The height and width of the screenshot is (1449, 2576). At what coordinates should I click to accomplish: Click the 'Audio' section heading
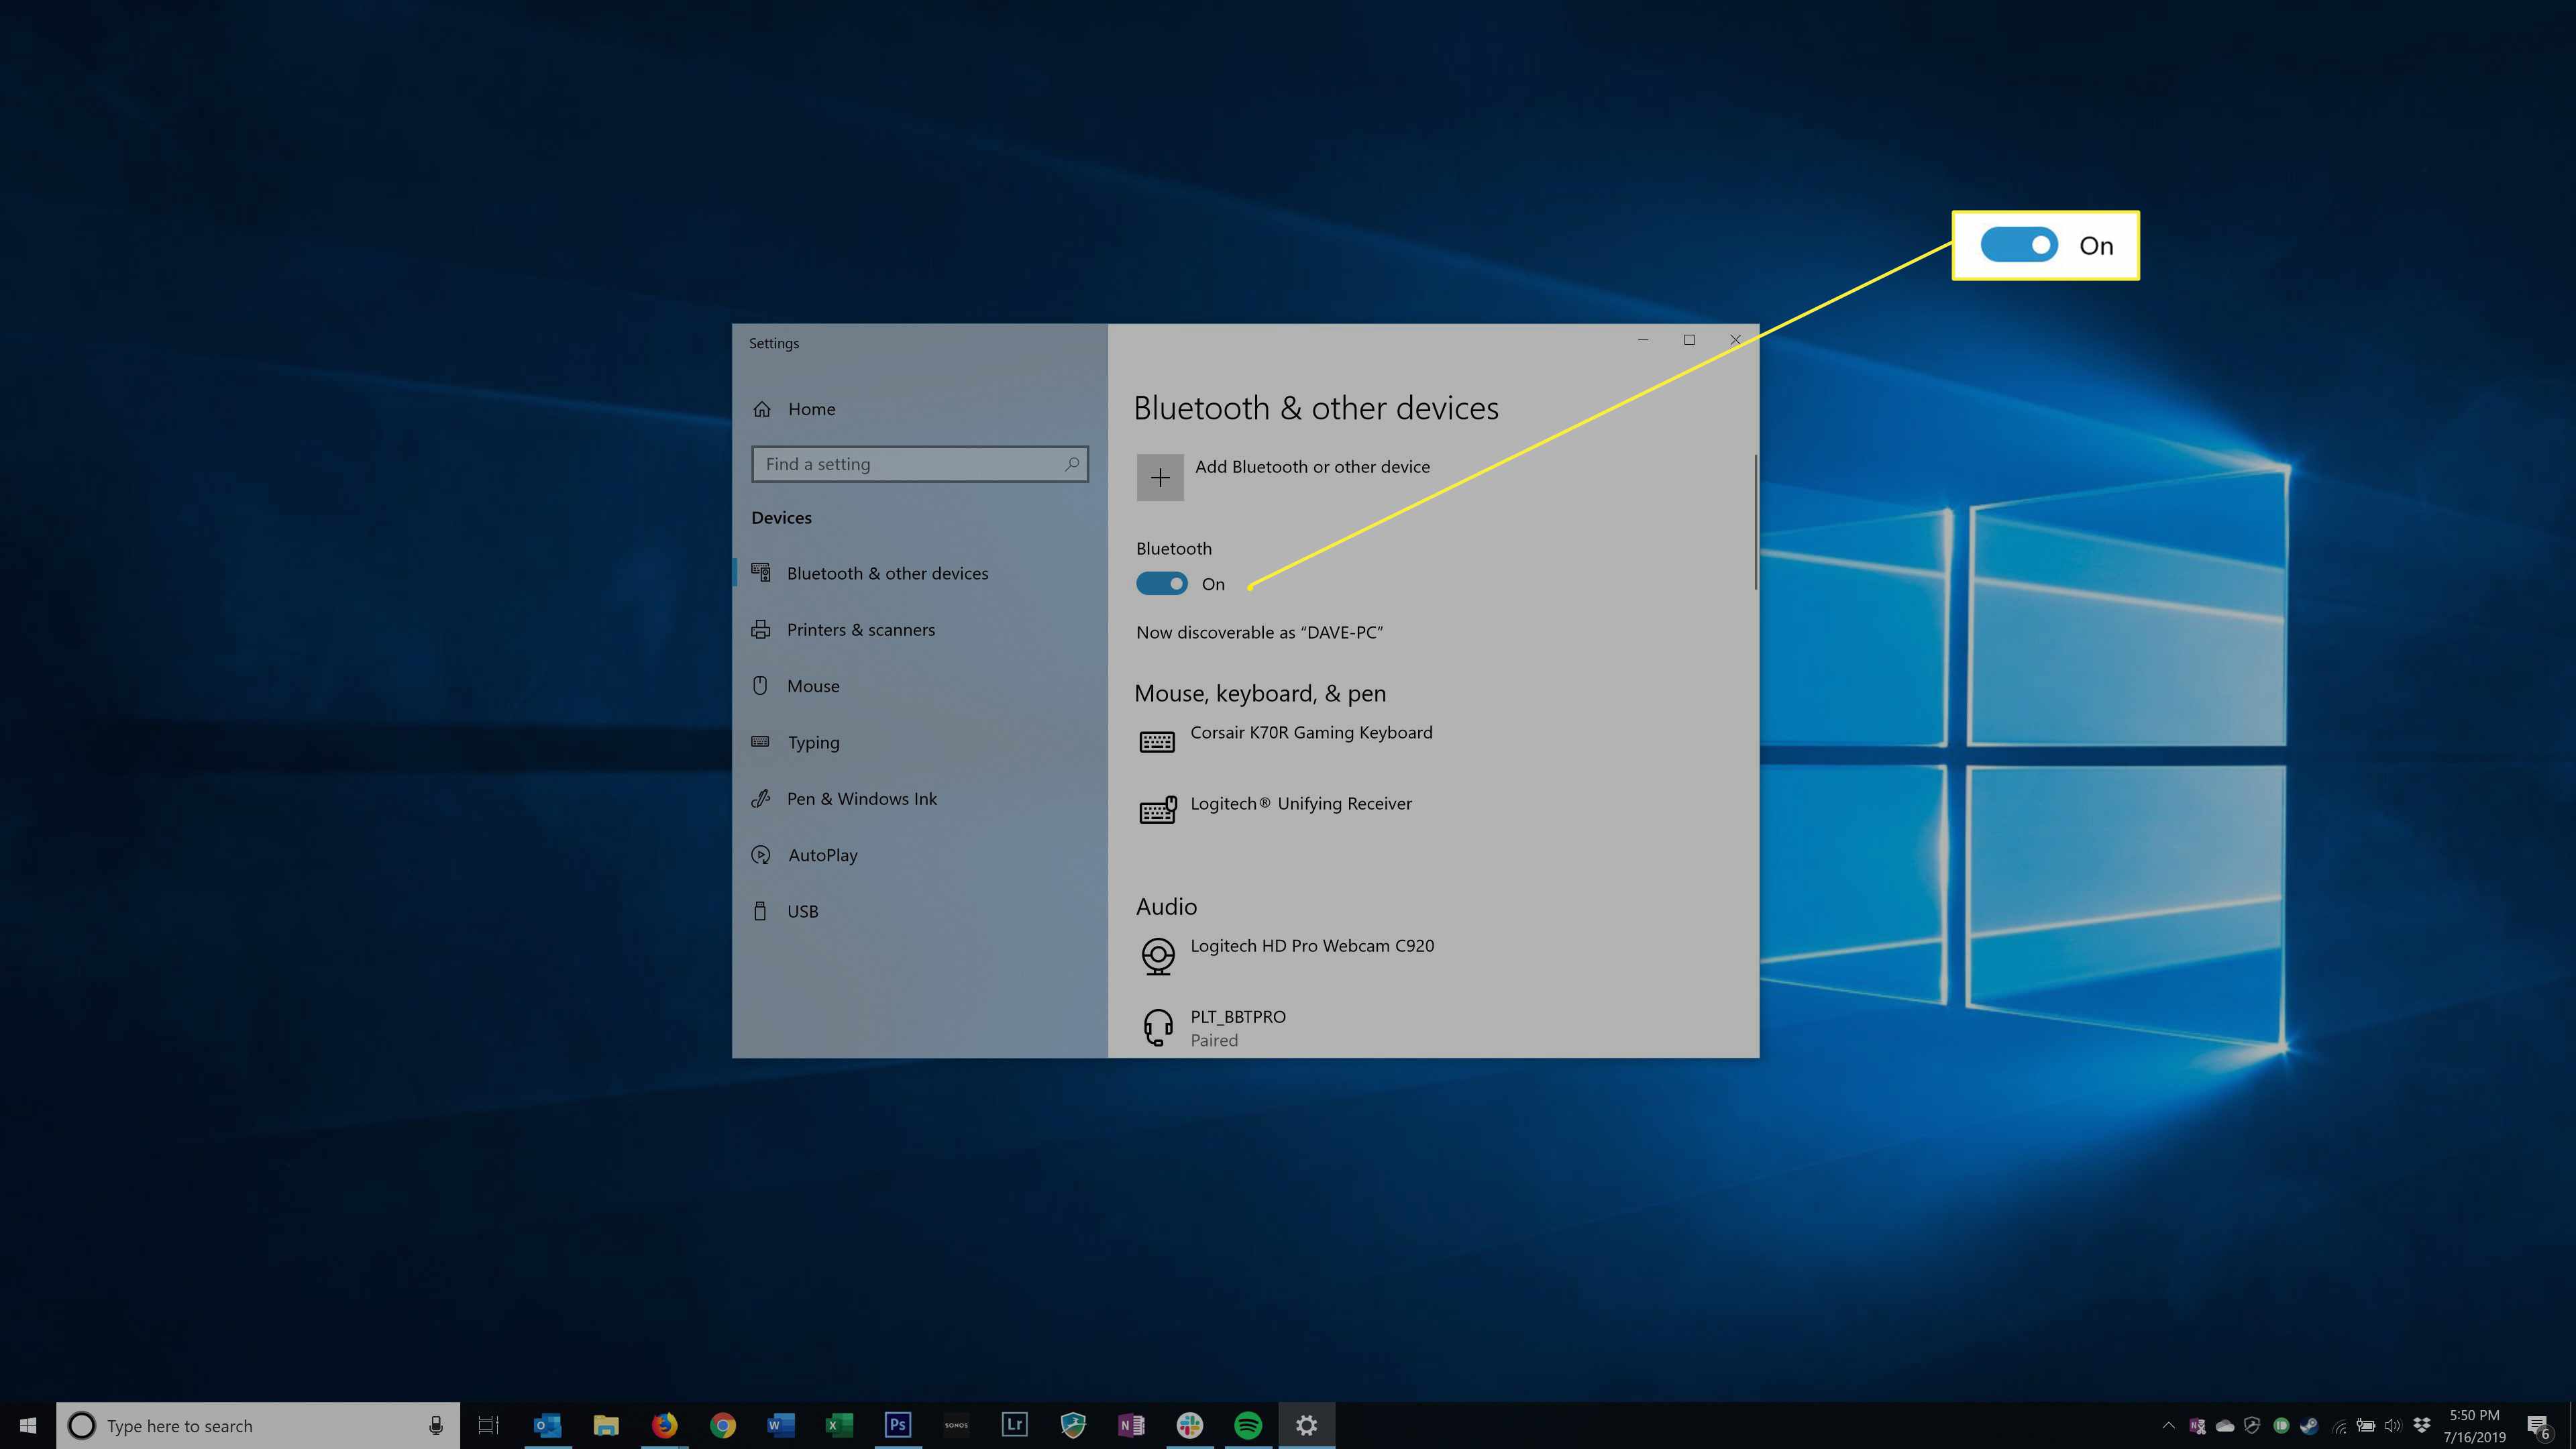pos(1166,907)
